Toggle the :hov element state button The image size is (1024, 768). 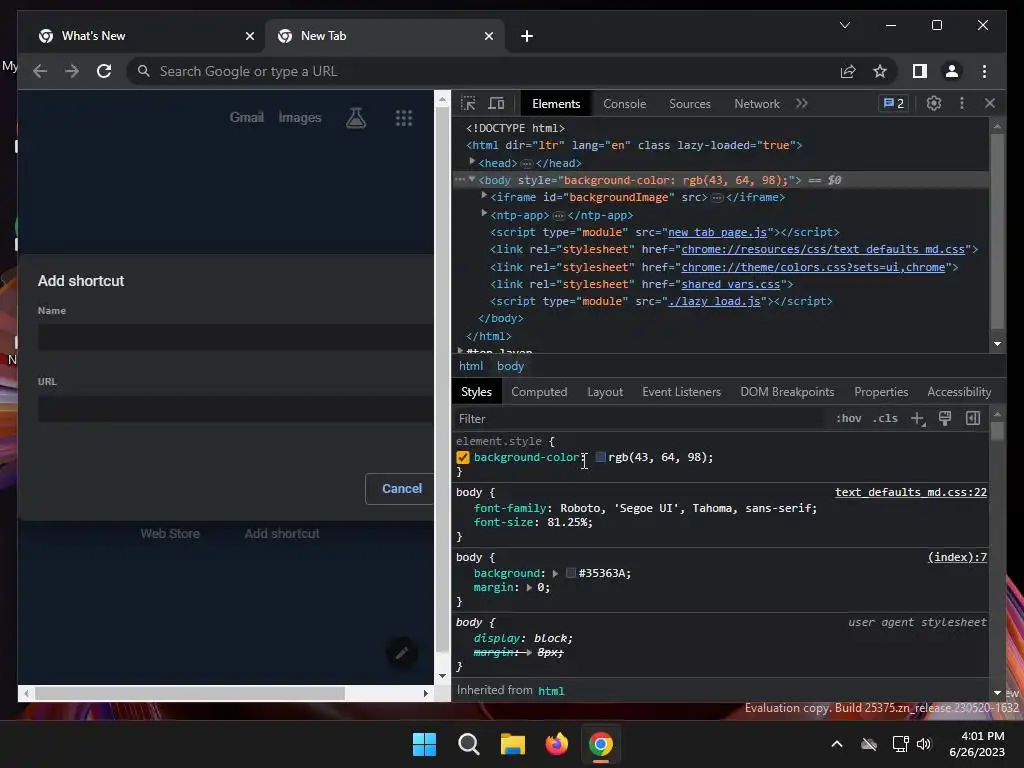click(848, 418)
